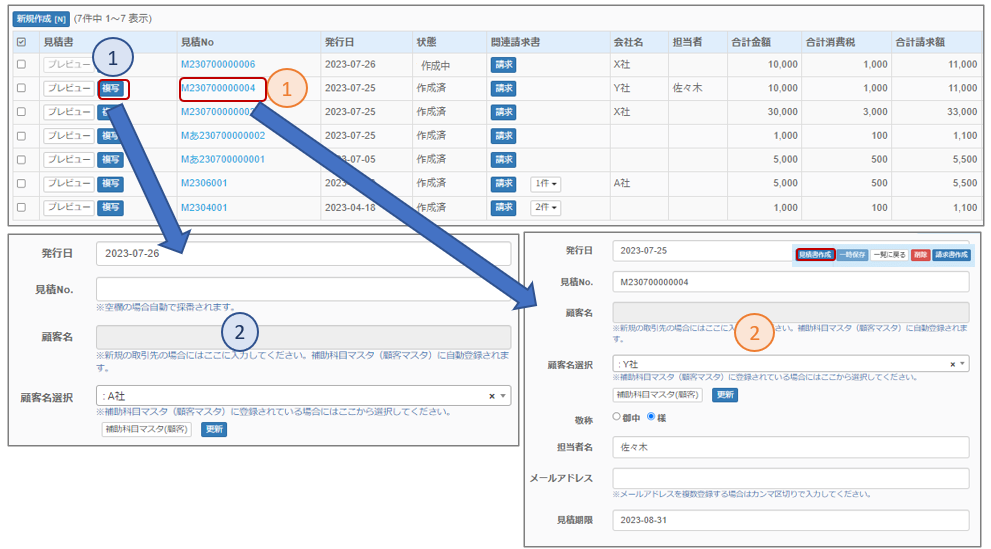Open estimate link Mあ230700000002
Image resolution: width=991 pixels, height=549 pixels.
point(223,136)
